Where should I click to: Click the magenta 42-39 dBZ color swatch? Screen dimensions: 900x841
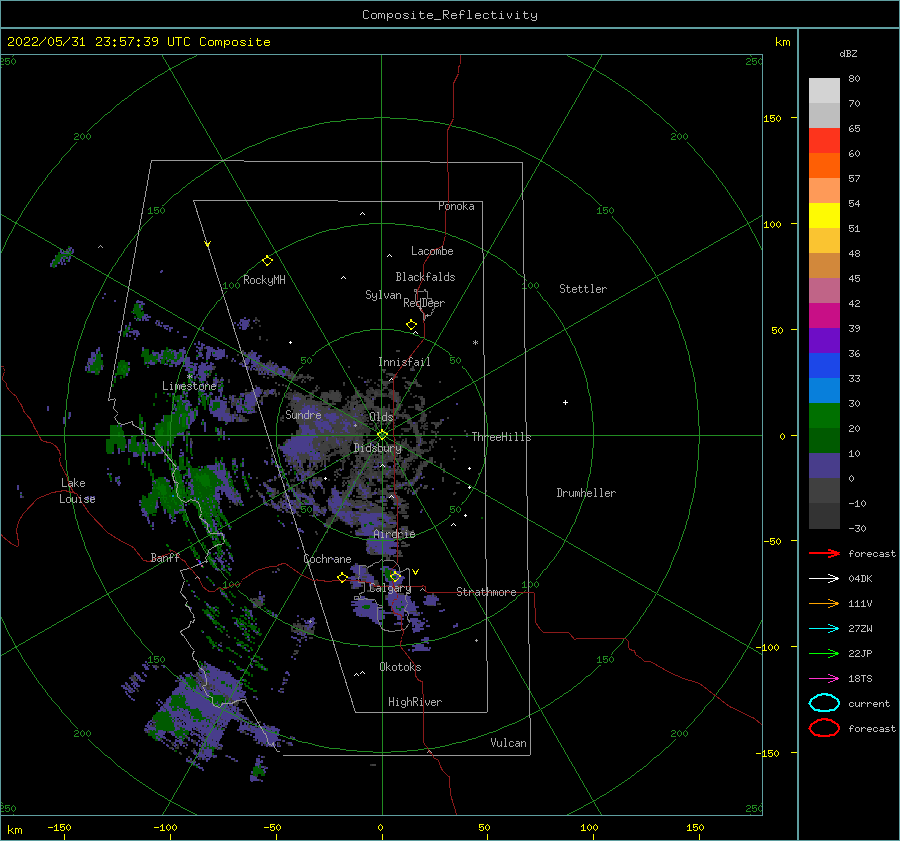(824, 316)
